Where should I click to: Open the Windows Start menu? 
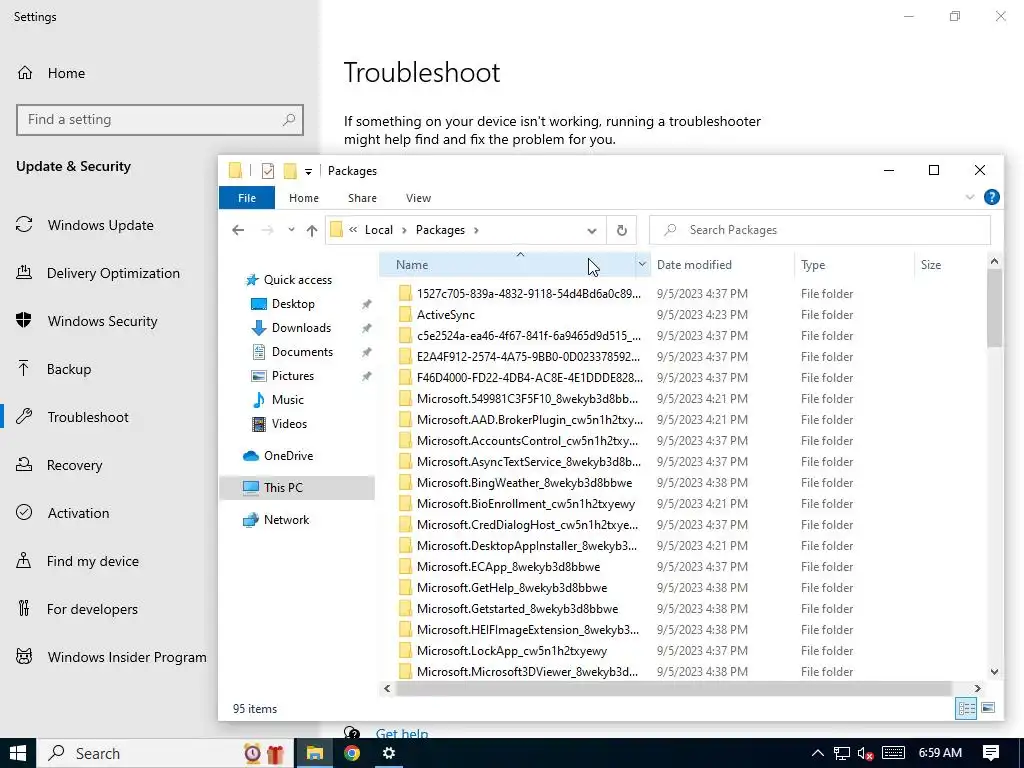18,753
